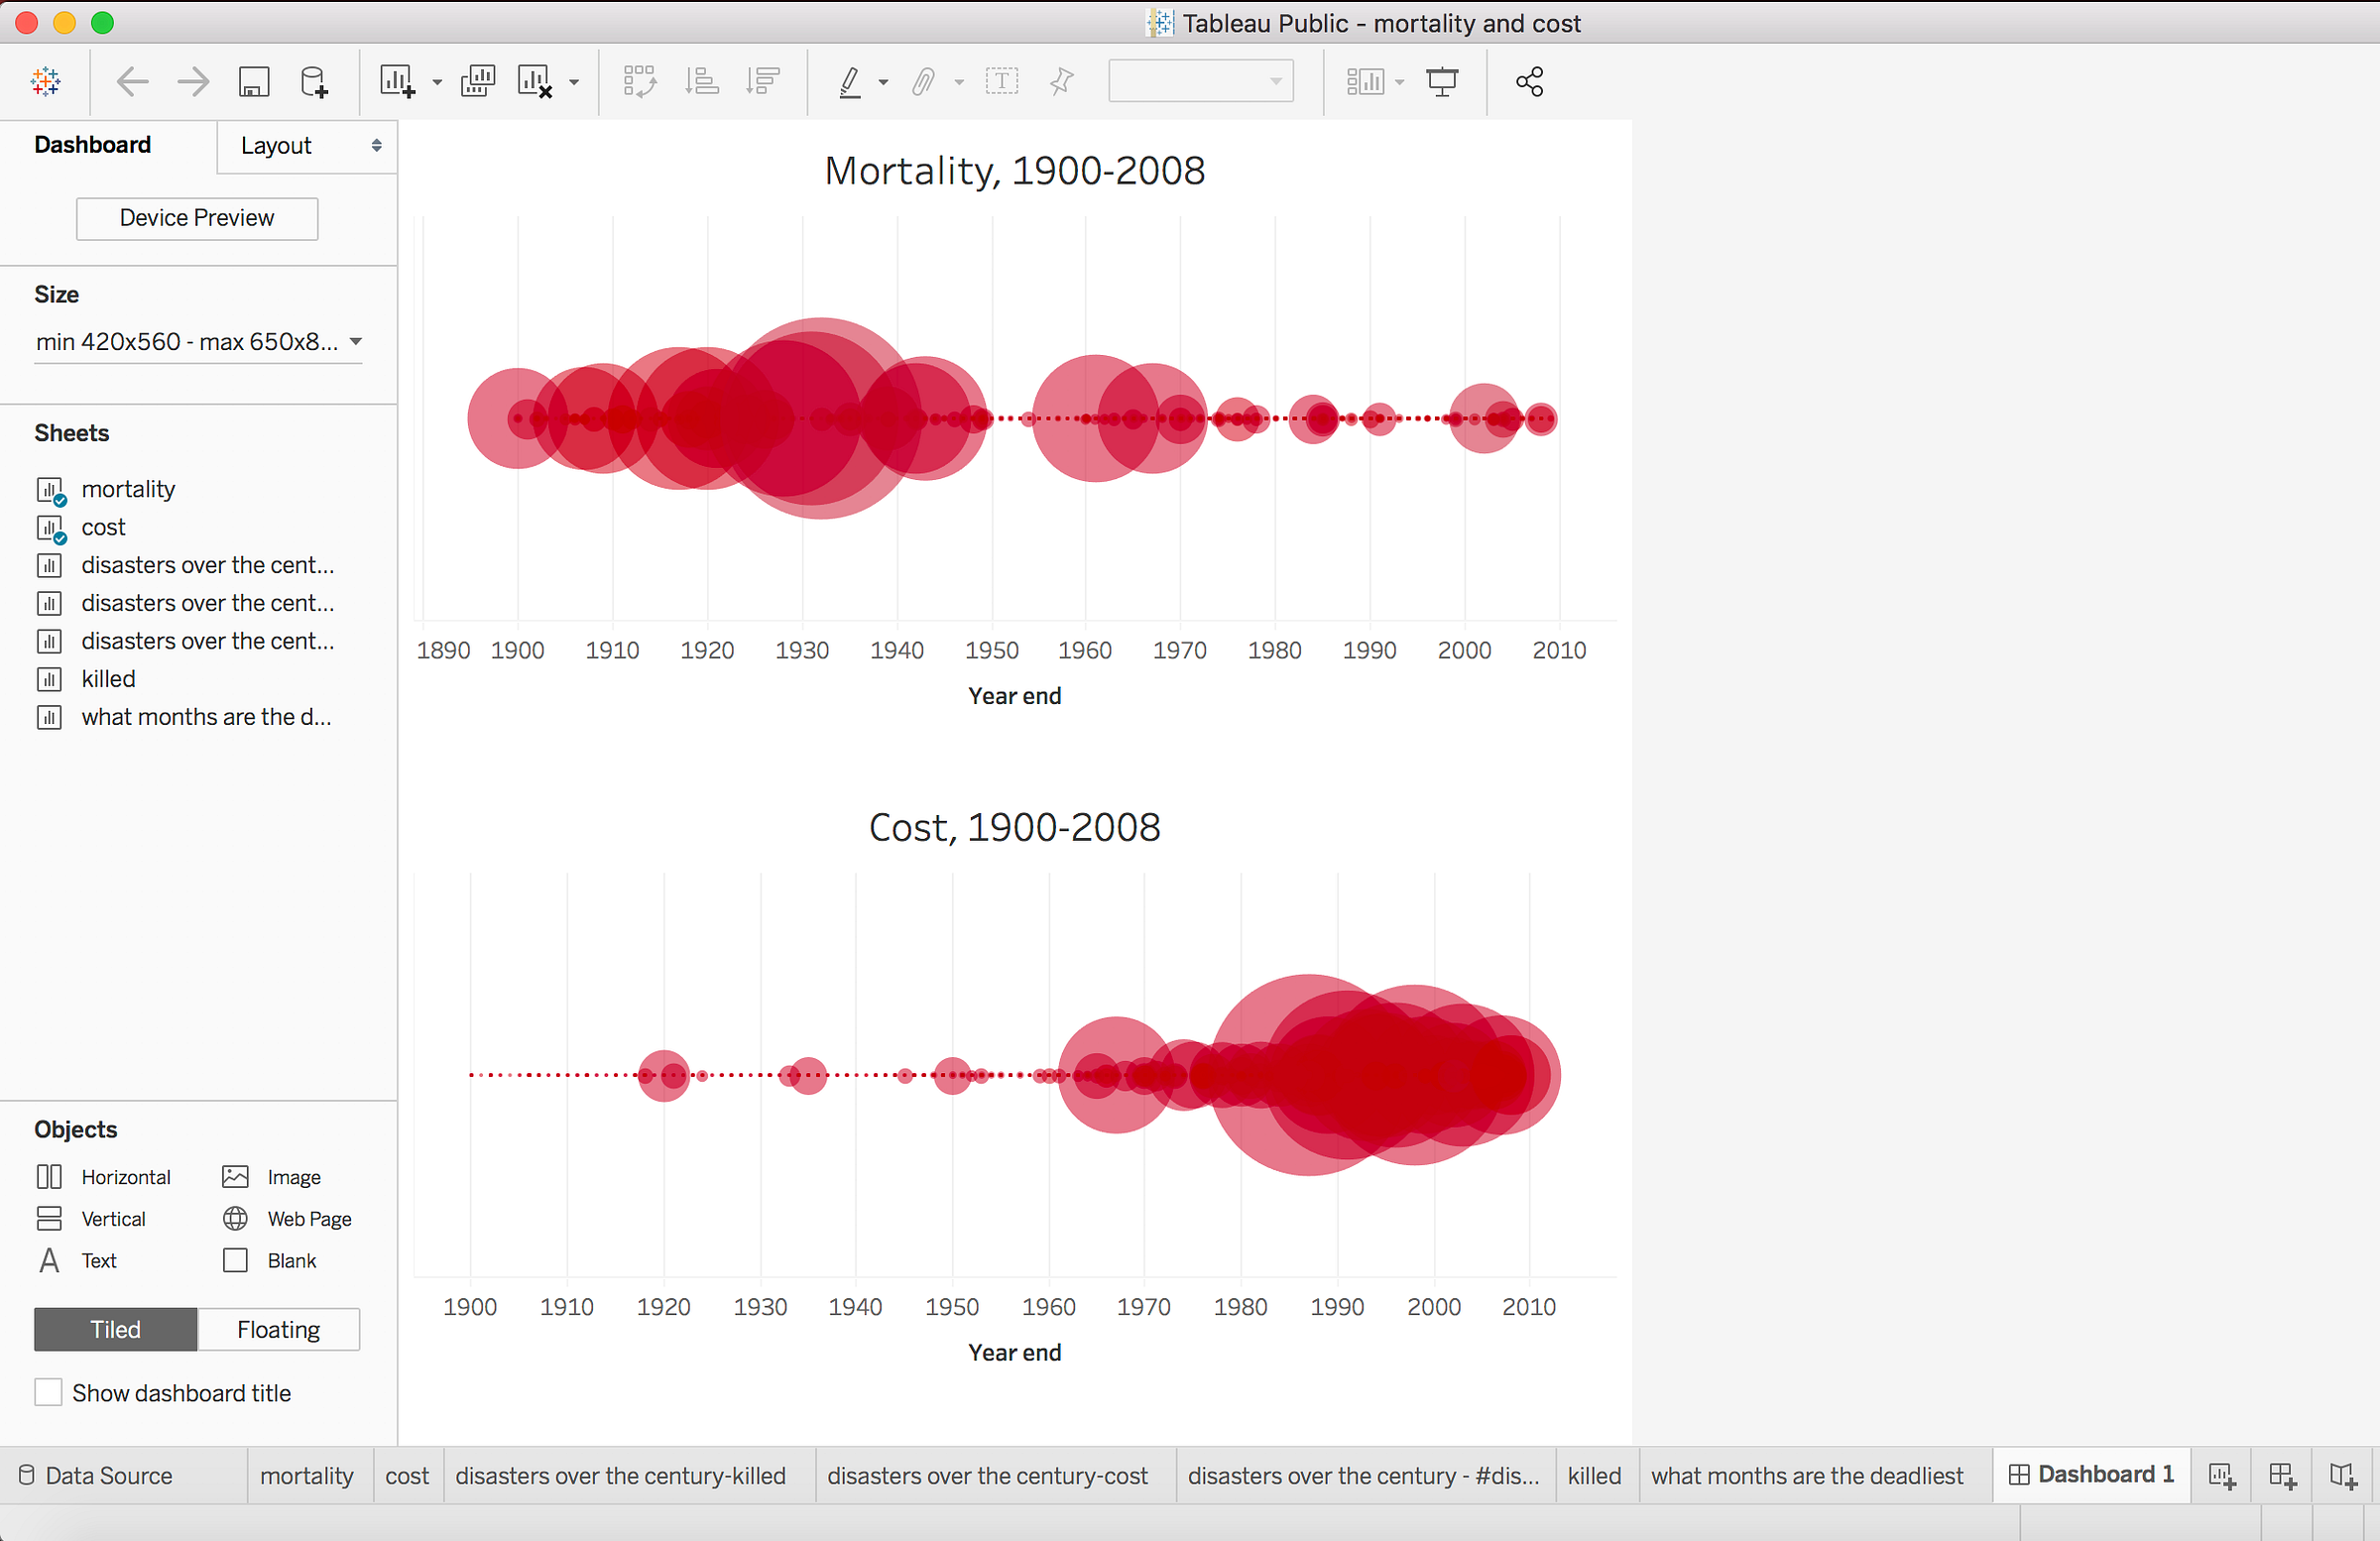Click the Device Preview button
The height and width of the screenshot is (1541, 2380).
pos(197,218)
